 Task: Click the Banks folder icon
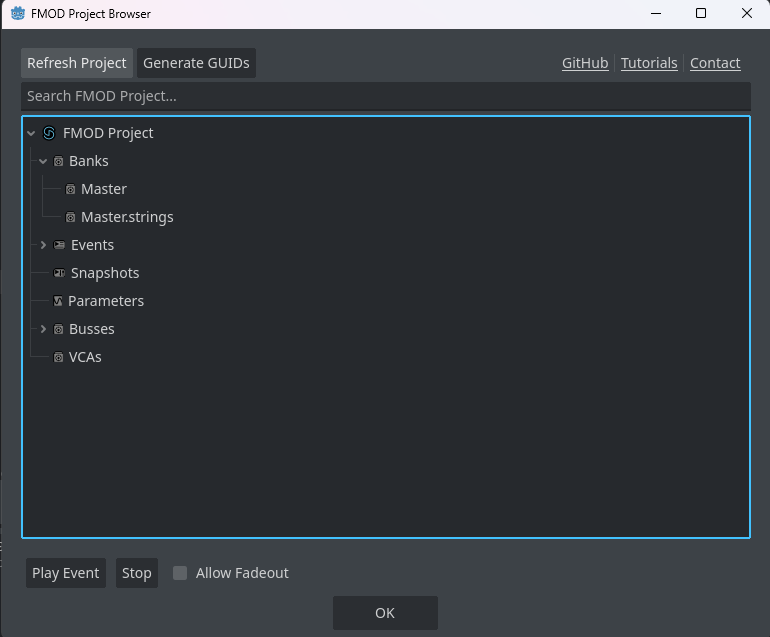click(58, 161)
